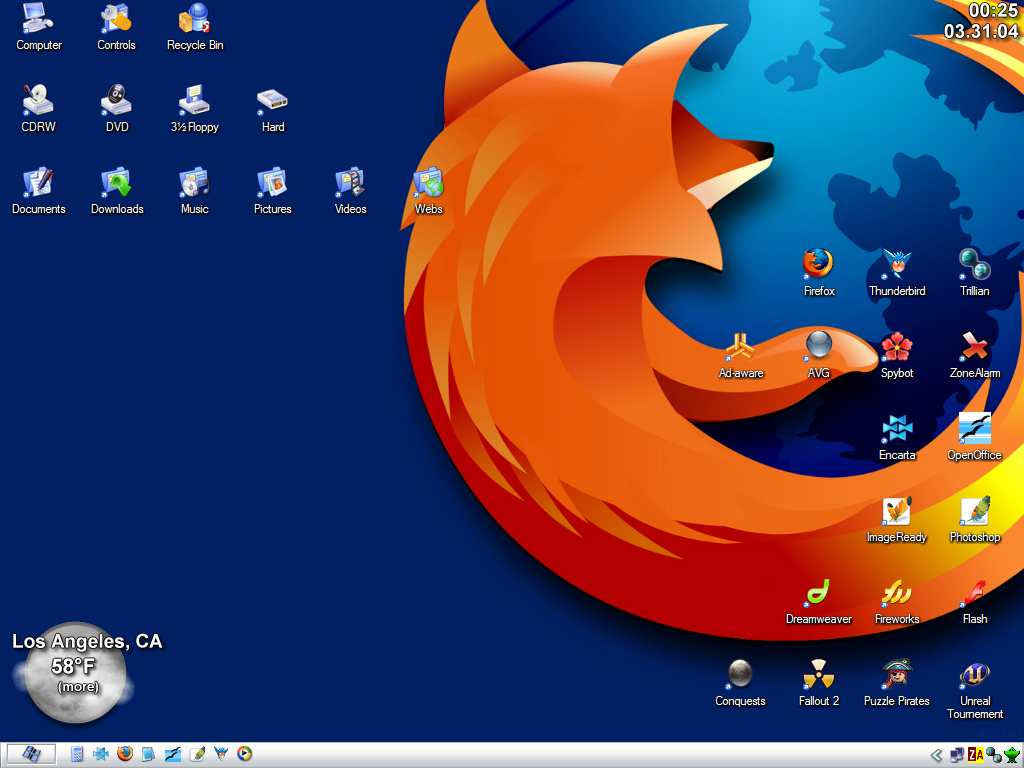The height and width of the screenshot is (768, 1024).
Task: Select the DVD drive icon
Action: point(117,108)
